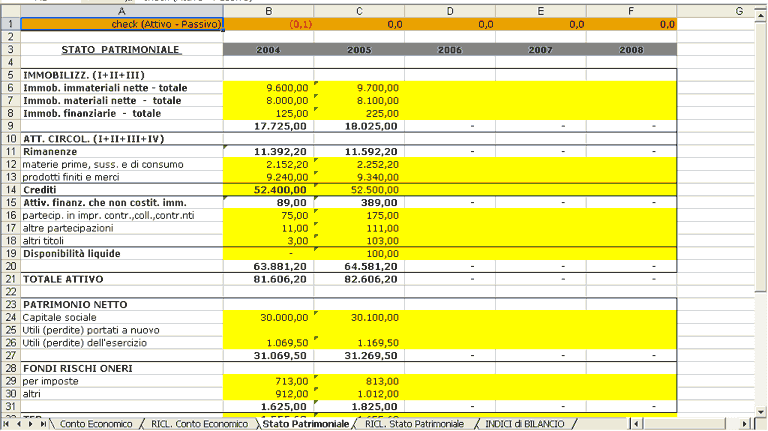
Task: Click "Utili (perdite) dell'esercizio" label
Action: pos(84,343)
